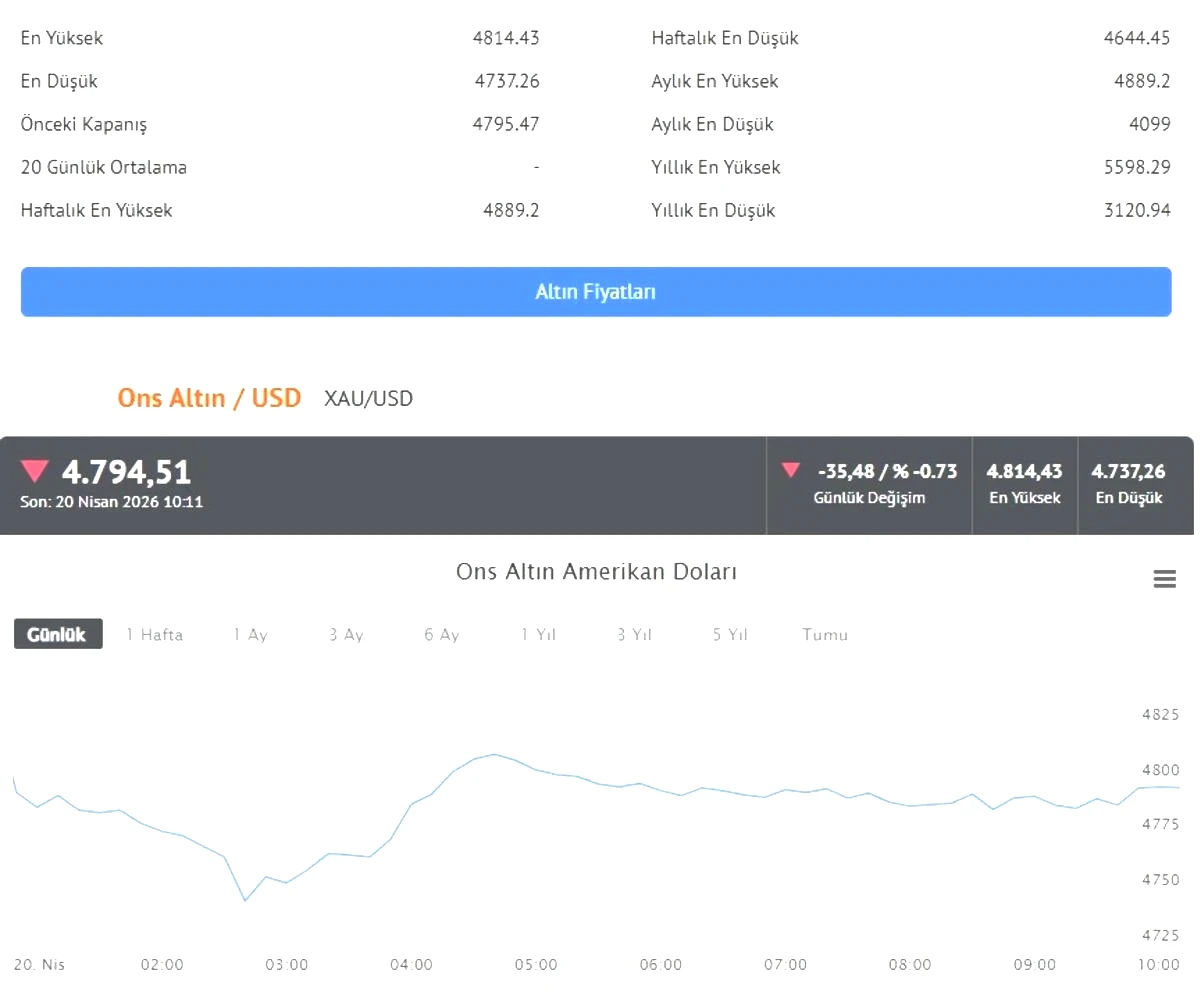Click the red triangle next to daily change

791,470
